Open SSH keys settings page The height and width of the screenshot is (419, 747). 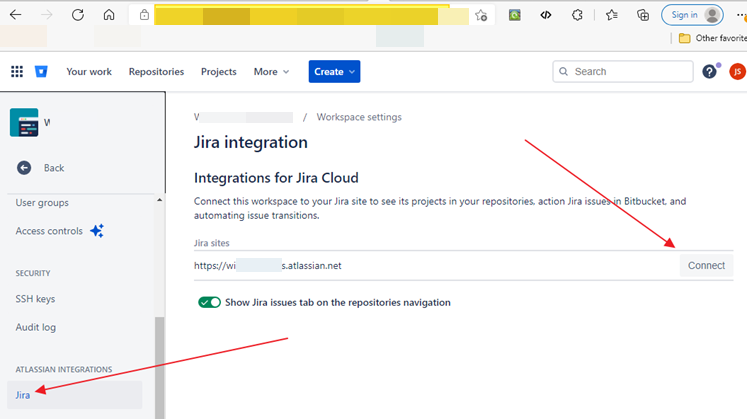pos(35,299)
